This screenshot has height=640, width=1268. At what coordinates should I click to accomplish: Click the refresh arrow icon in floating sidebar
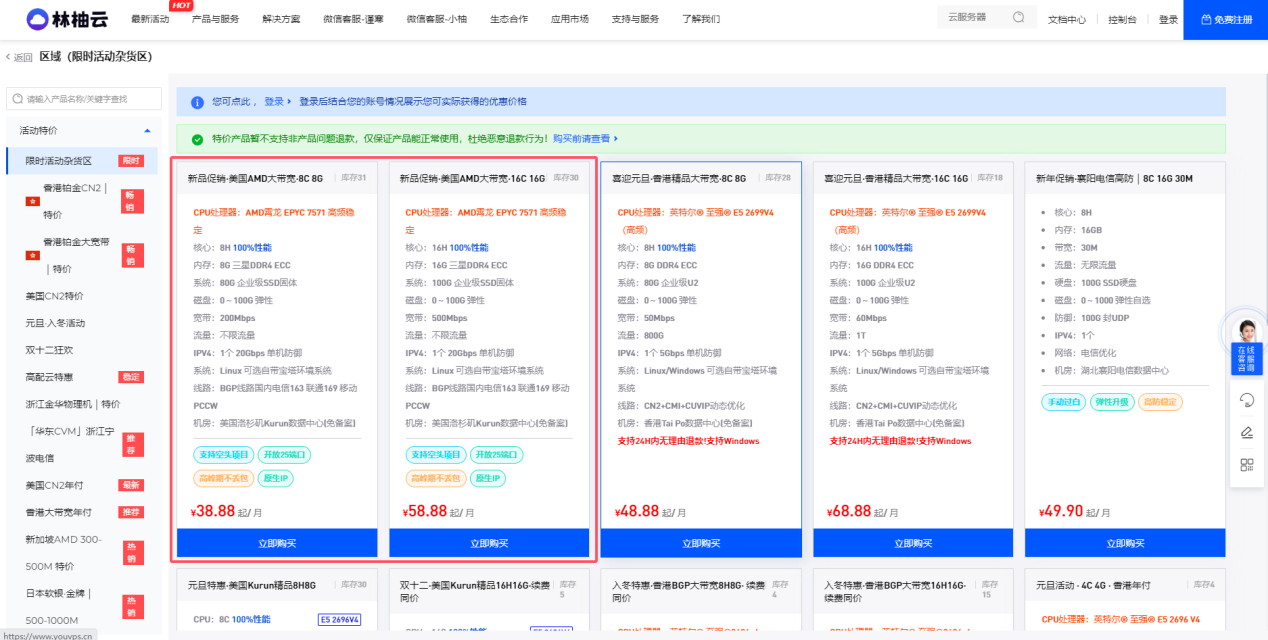[x=1247, y=400]
